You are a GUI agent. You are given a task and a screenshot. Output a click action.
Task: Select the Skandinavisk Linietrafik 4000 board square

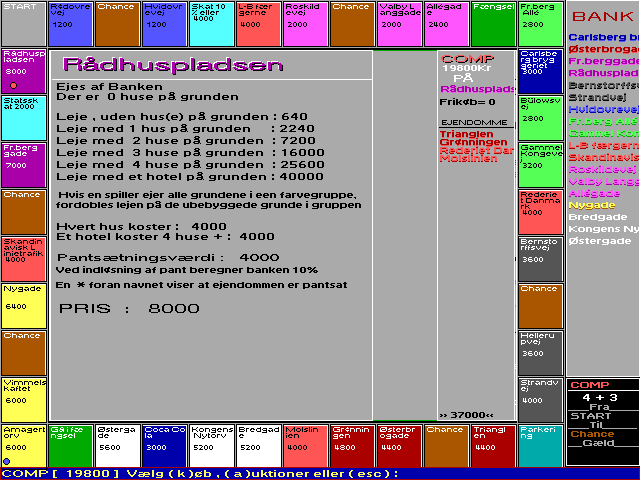24,259
